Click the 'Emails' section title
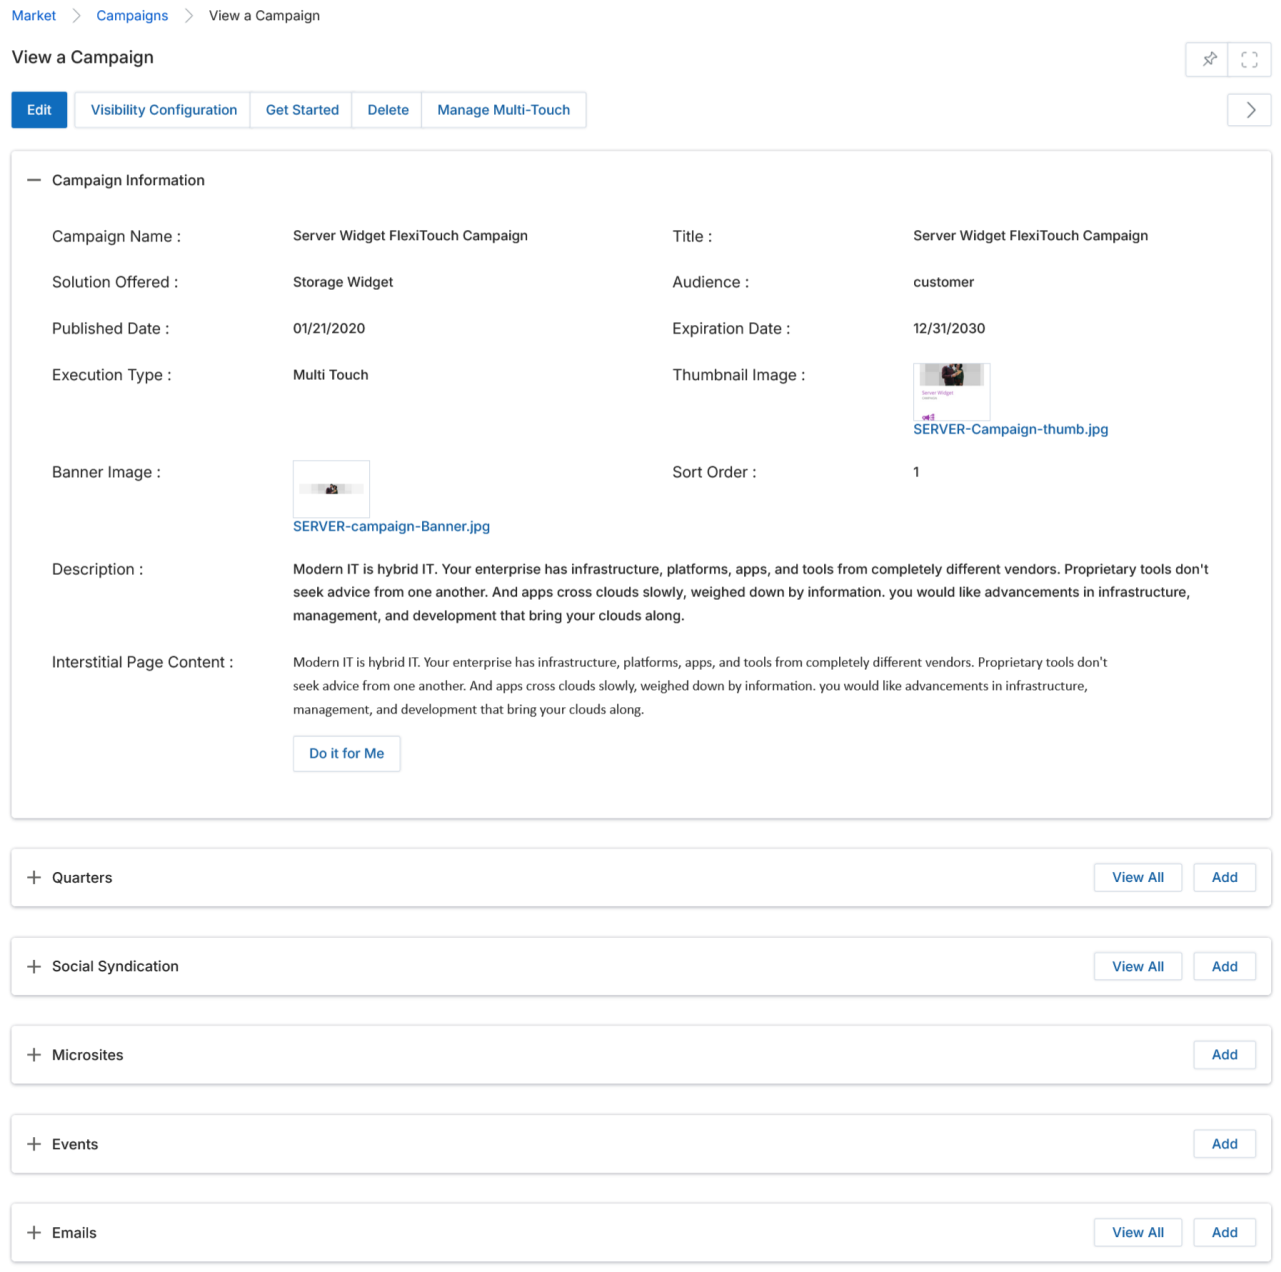Image resolution: width=1281 pixels, height=1272 pixels. (74, 1233)
